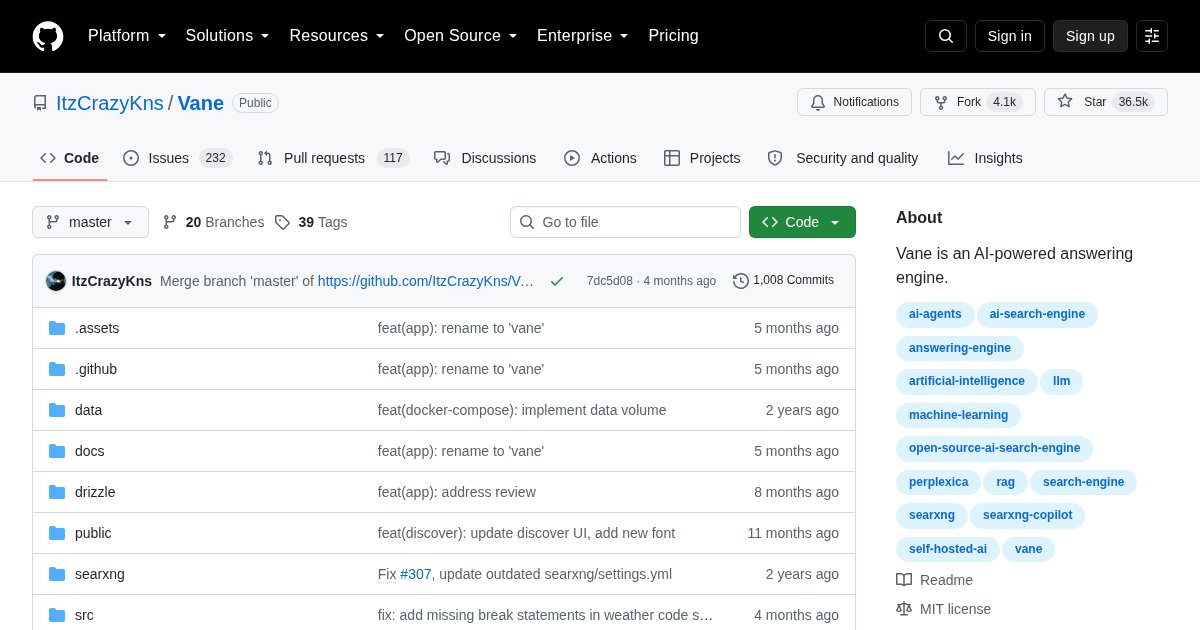
Task: Select the ai-agents topic tag
Action: tap(935, 314)
